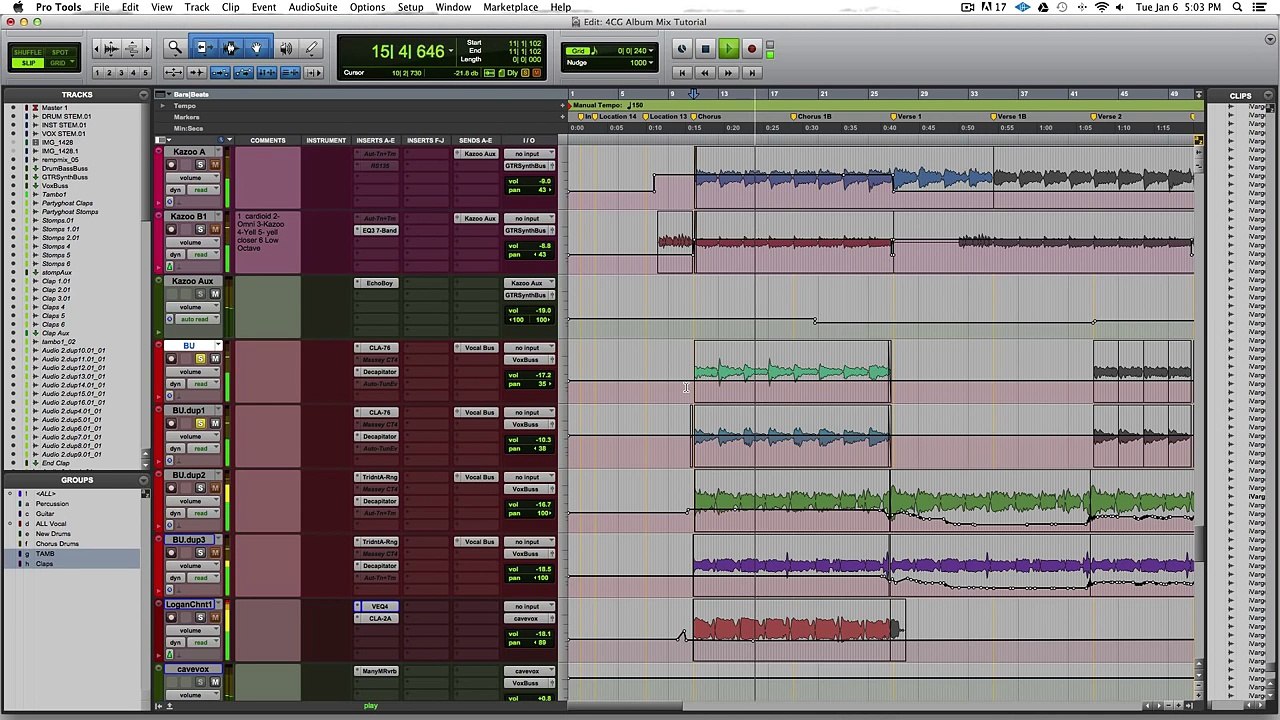Open Kazoo A input selector no input
The height and width of the screenshot is (720, 1280).
tap(527, 154)
